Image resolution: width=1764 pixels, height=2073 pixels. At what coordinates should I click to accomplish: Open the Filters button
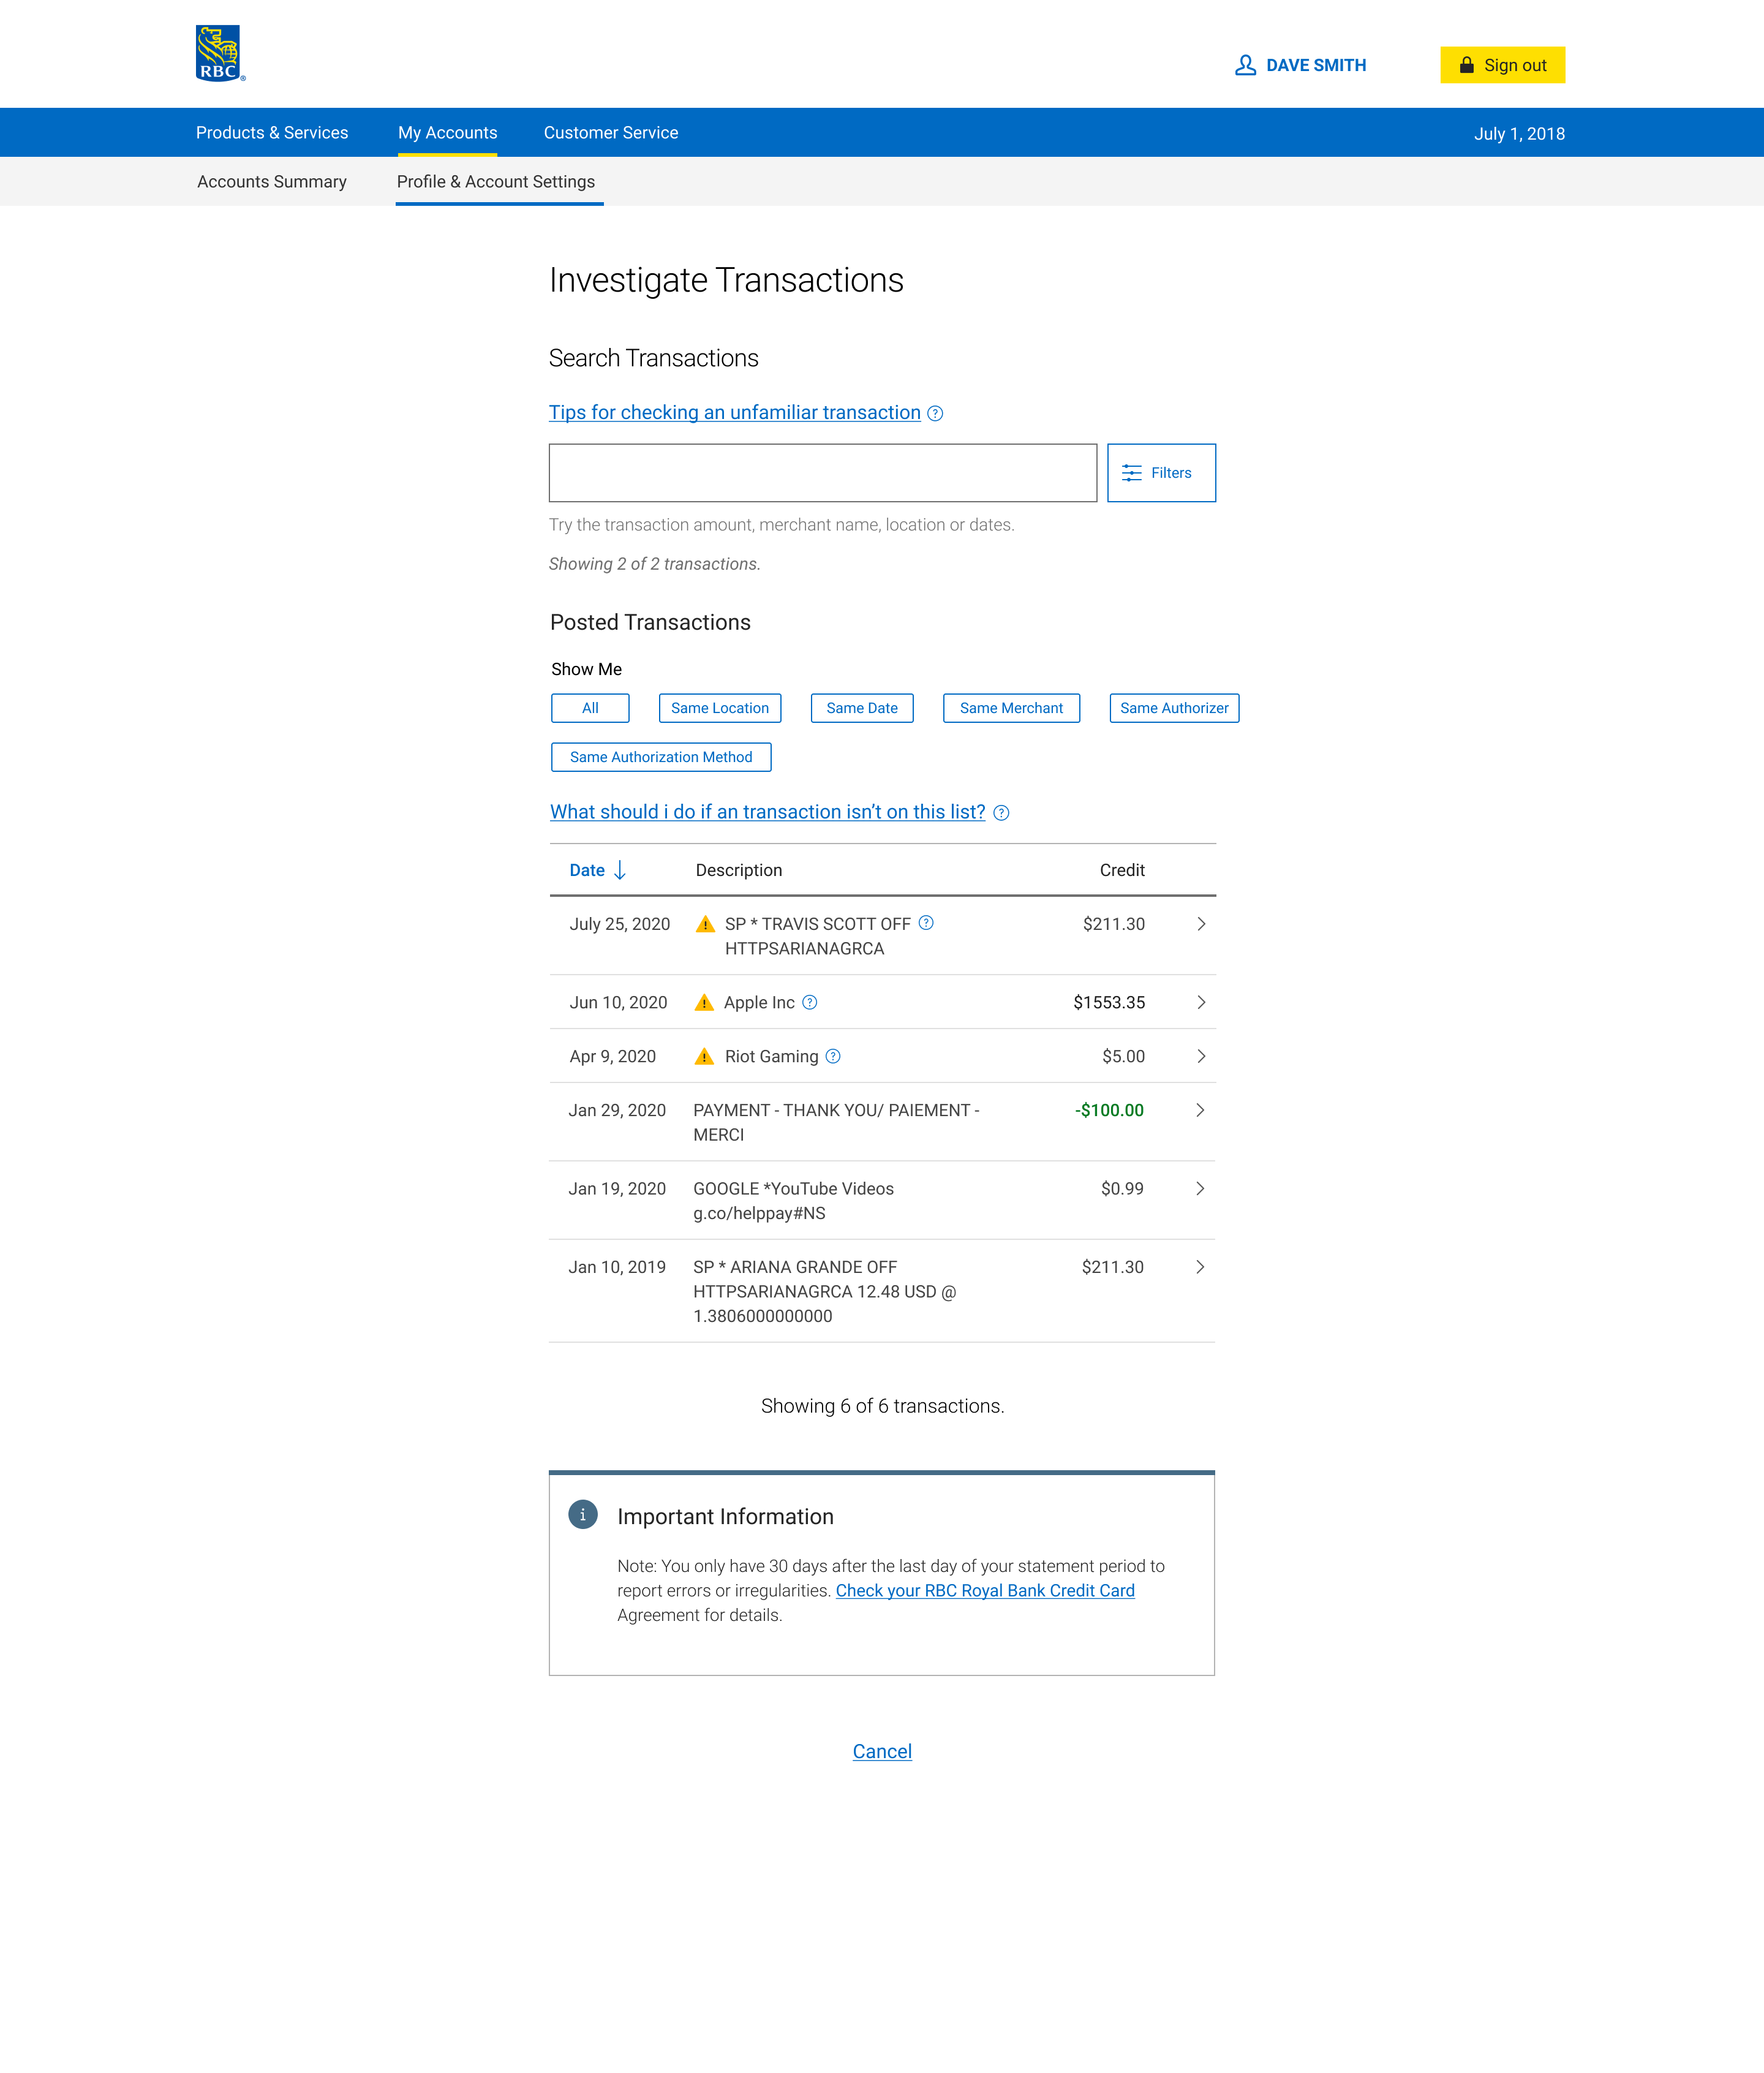(x=1160, y=473)
